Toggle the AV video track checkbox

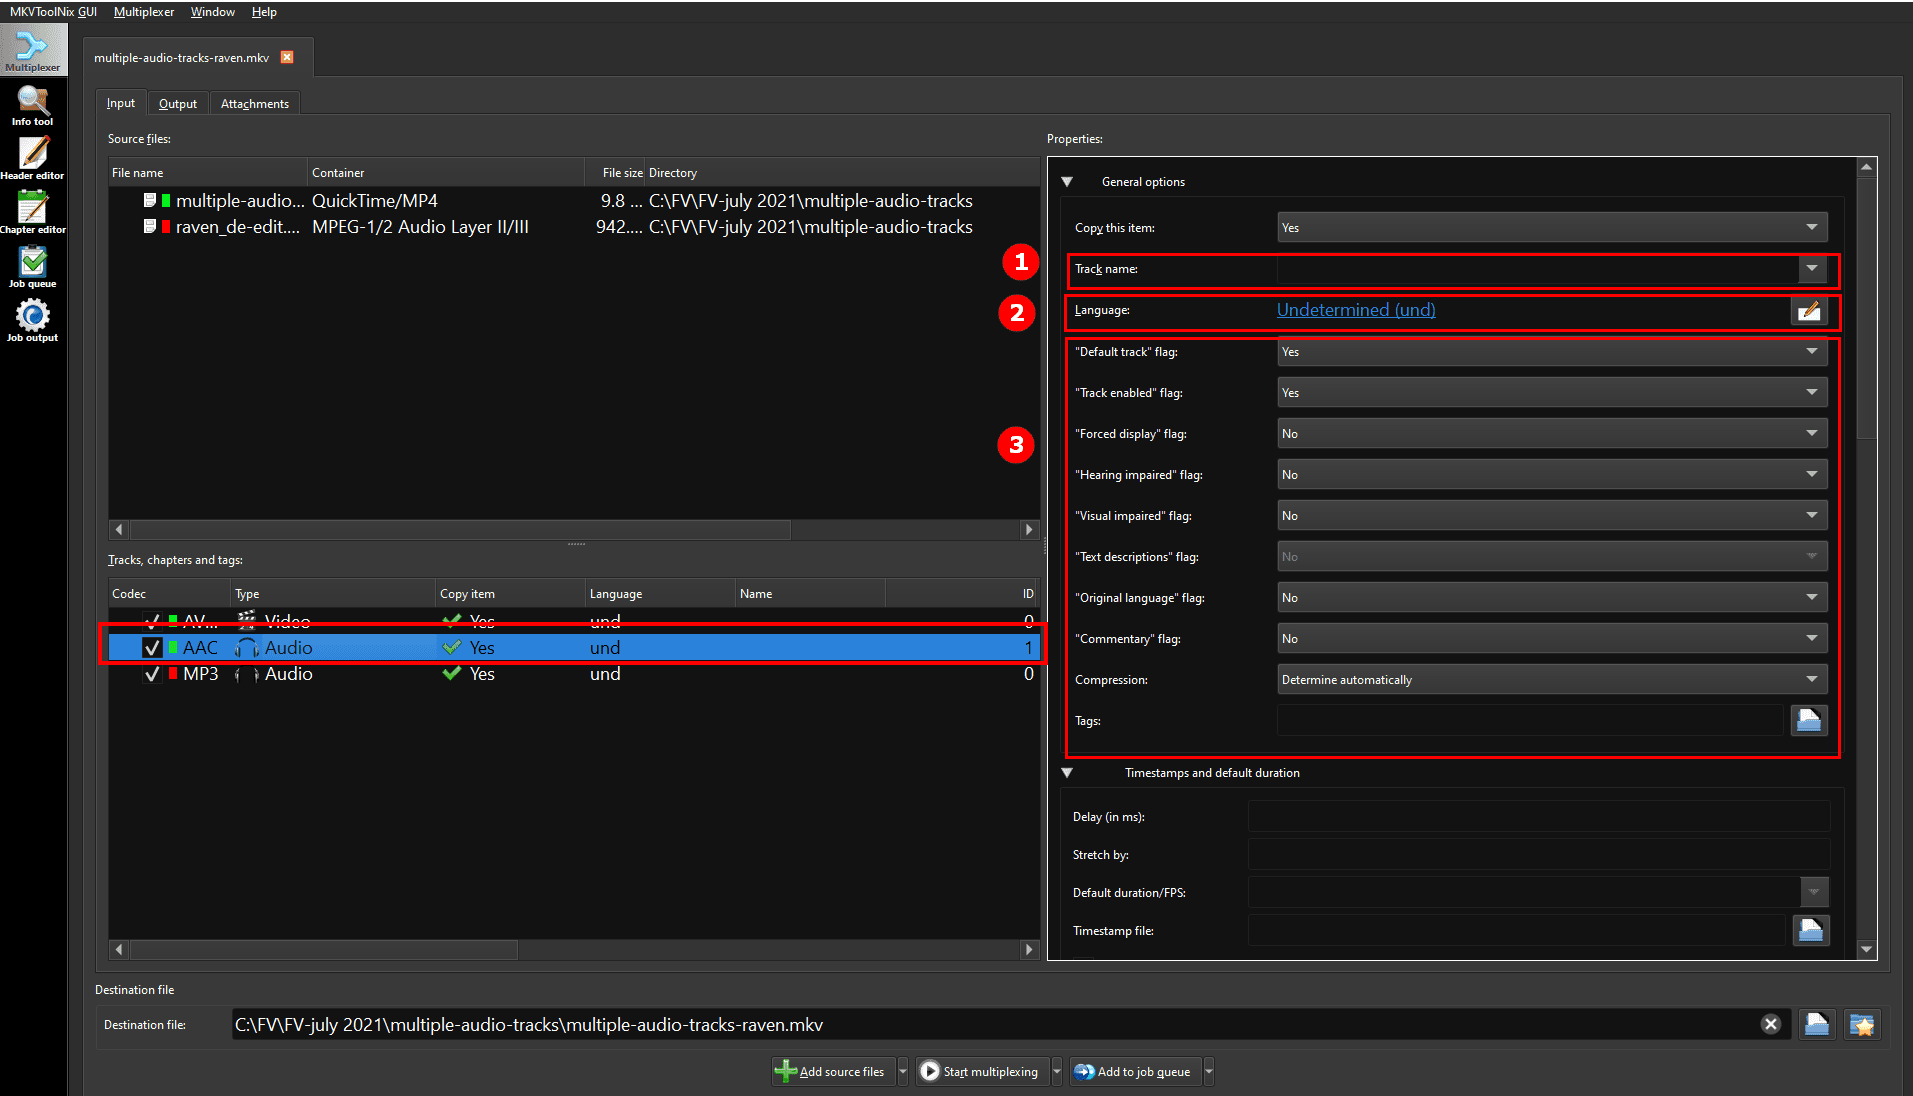[x=152, y=621]
